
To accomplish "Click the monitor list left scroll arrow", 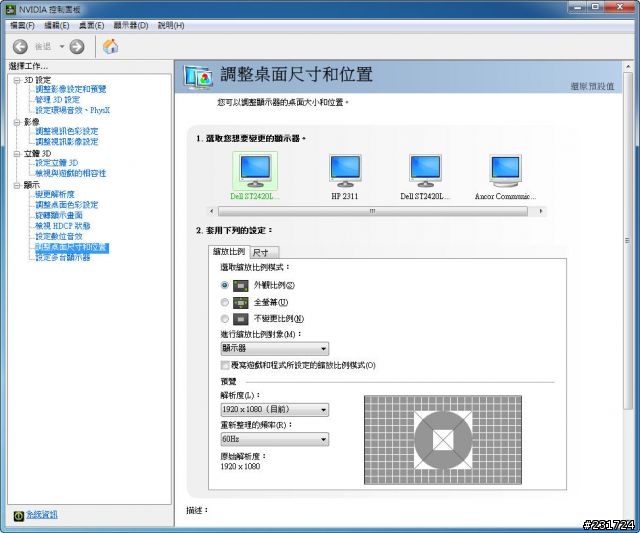I will [x=211, y=211].
